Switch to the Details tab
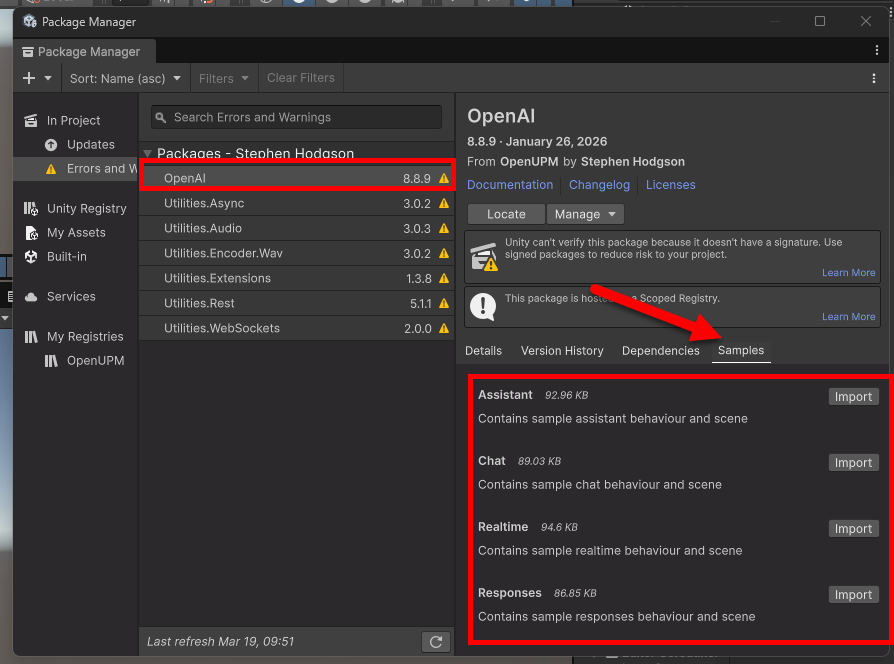This screenshot has height=664, width=894. click(x=483, y=351)
